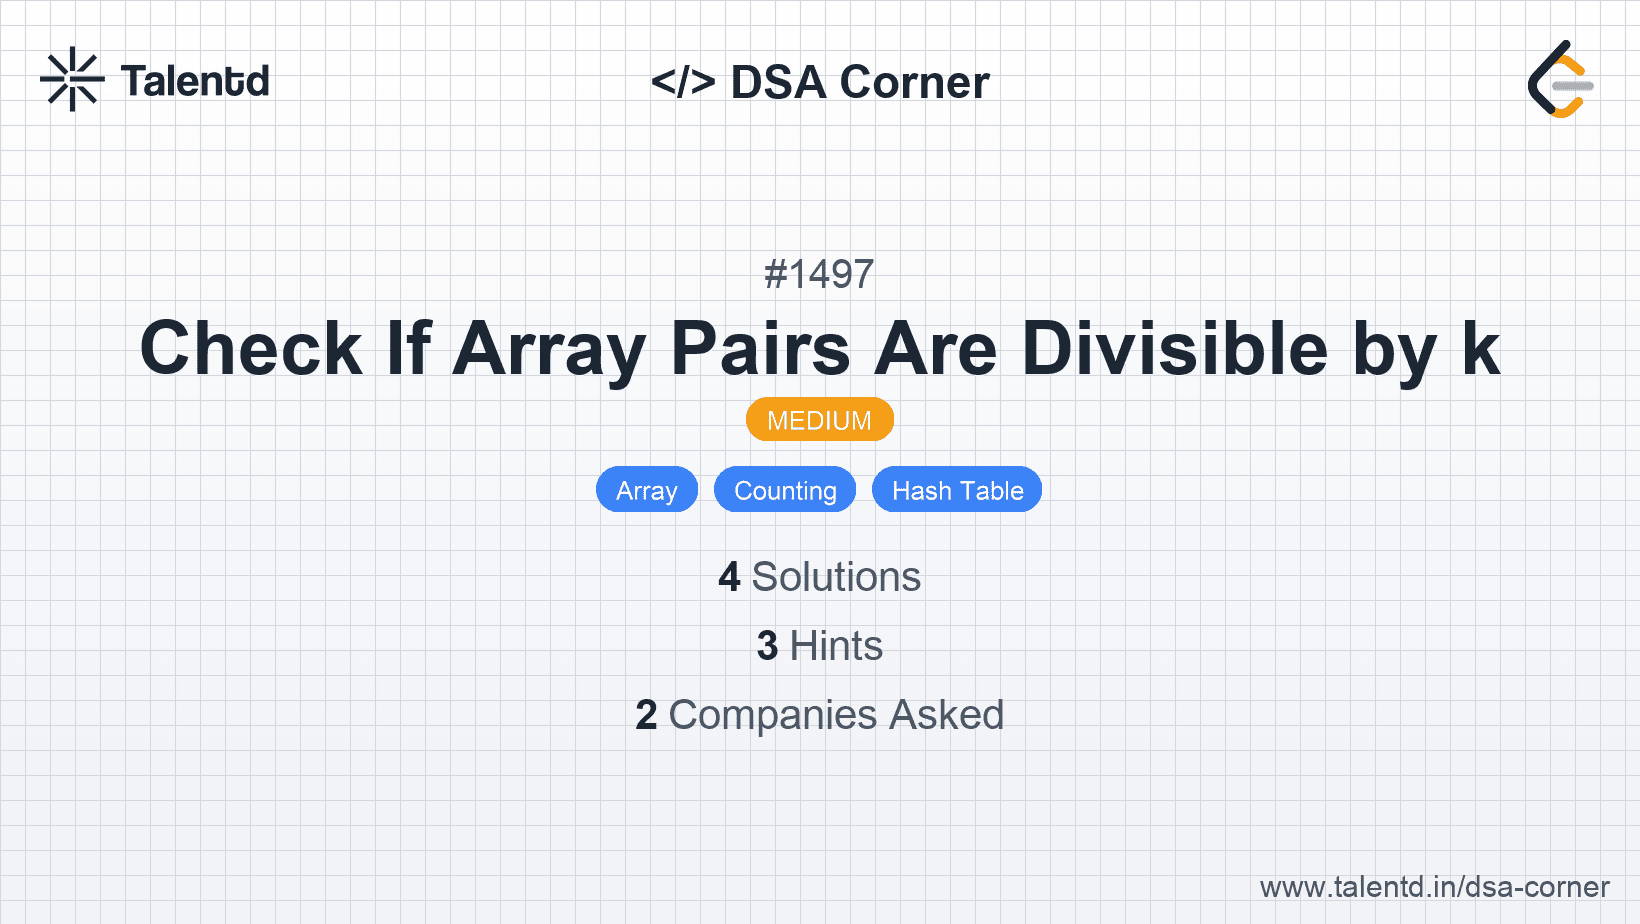Select the problem number #1497
The height and width of the screenshot is (924, 1640).
click(819, 274)
